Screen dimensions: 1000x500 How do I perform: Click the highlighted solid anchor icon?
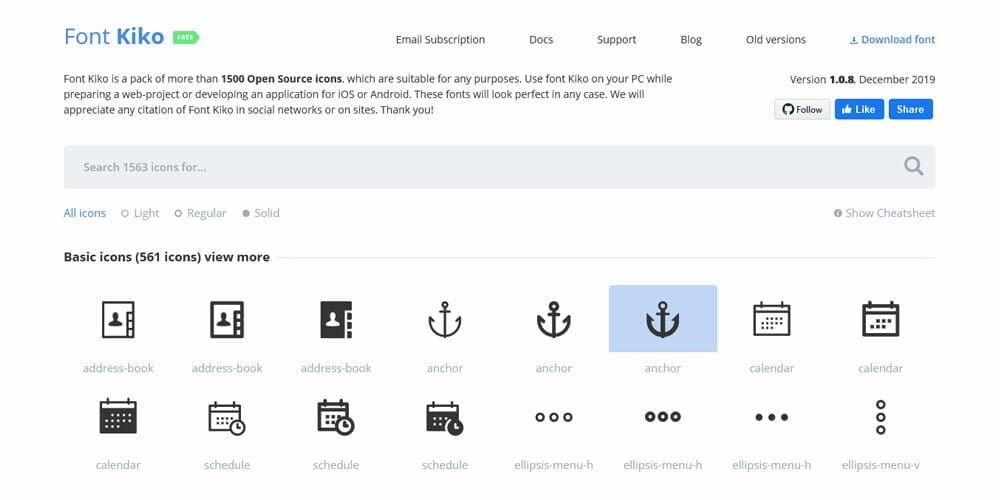[663, 319]
